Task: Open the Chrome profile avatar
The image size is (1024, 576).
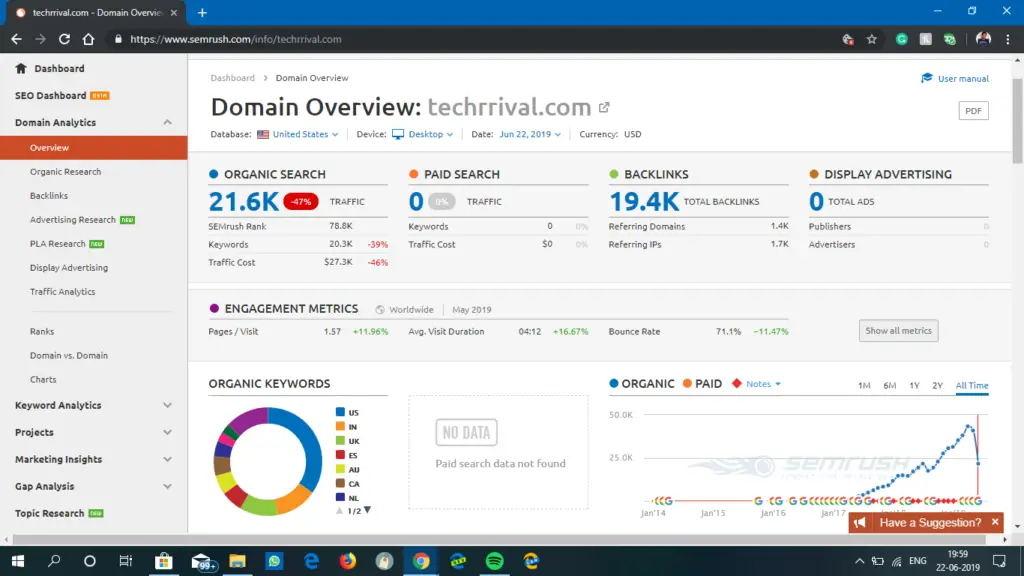Action: tap(983, 39)
